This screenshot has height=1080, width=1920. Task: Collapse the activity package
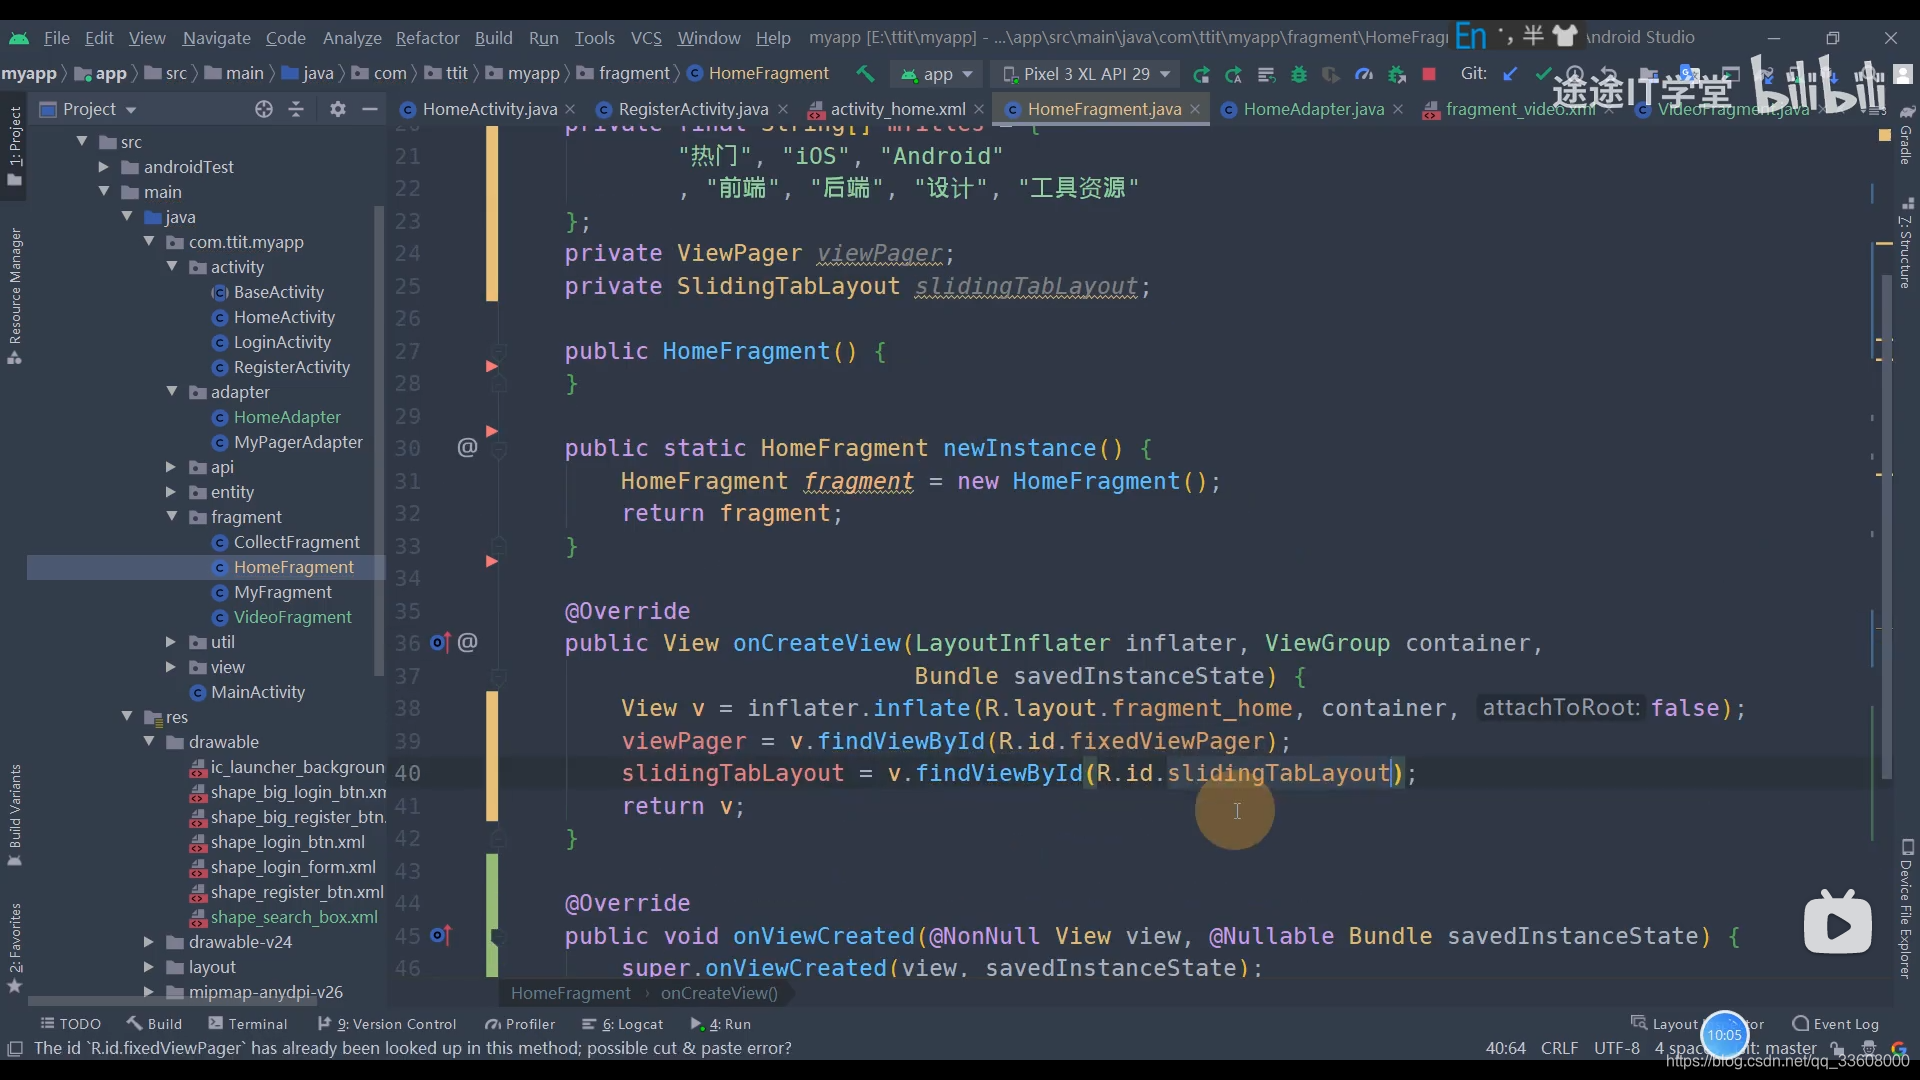tap(172, 267)
